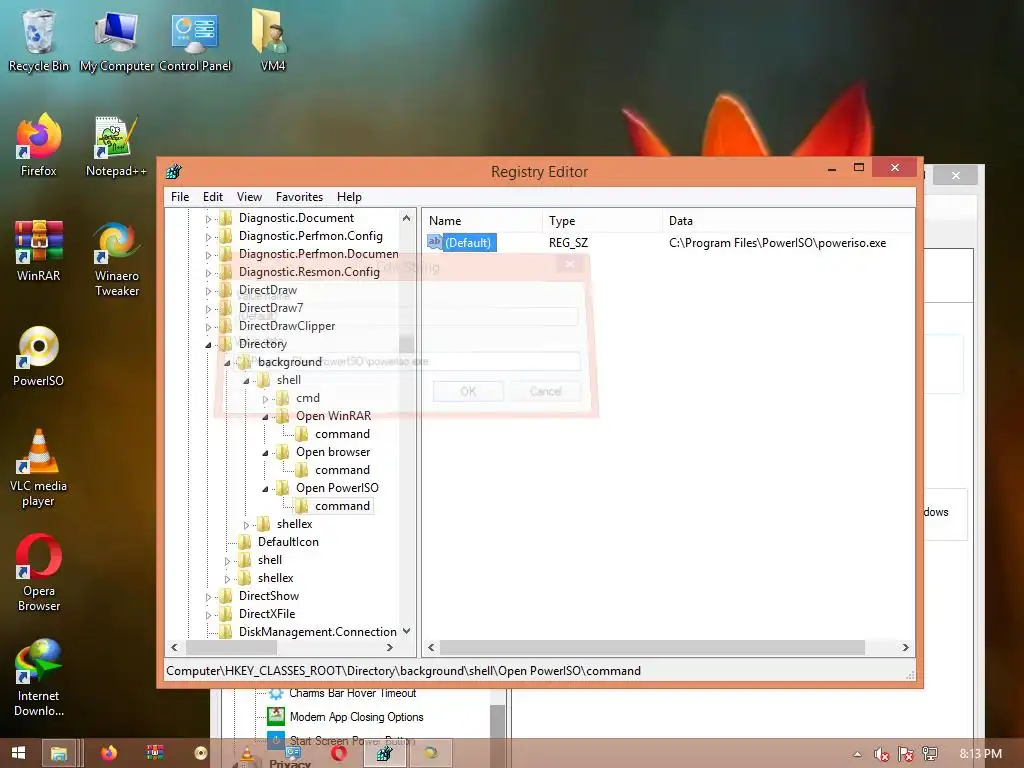The height and width of the screenshot is (768, 1024).
Task: Open the Recycle Bin desktop icon
Action: 38,40
